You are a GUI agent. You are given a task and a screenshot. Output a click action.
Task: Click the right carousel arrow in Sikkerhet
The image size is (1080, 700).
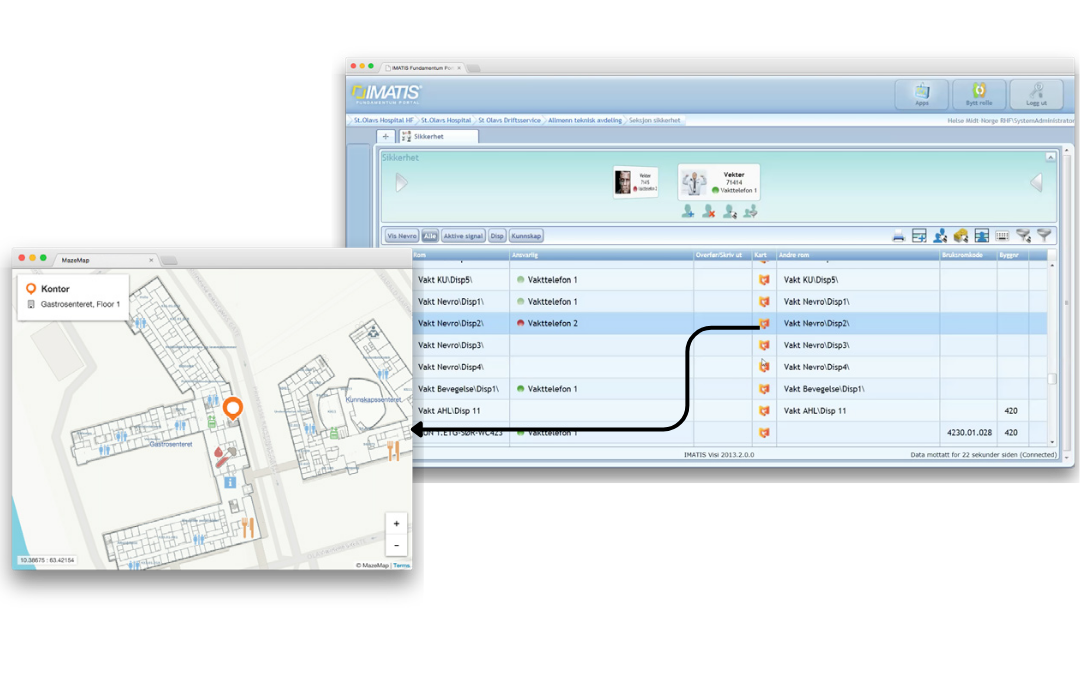tap(1037, 183)
